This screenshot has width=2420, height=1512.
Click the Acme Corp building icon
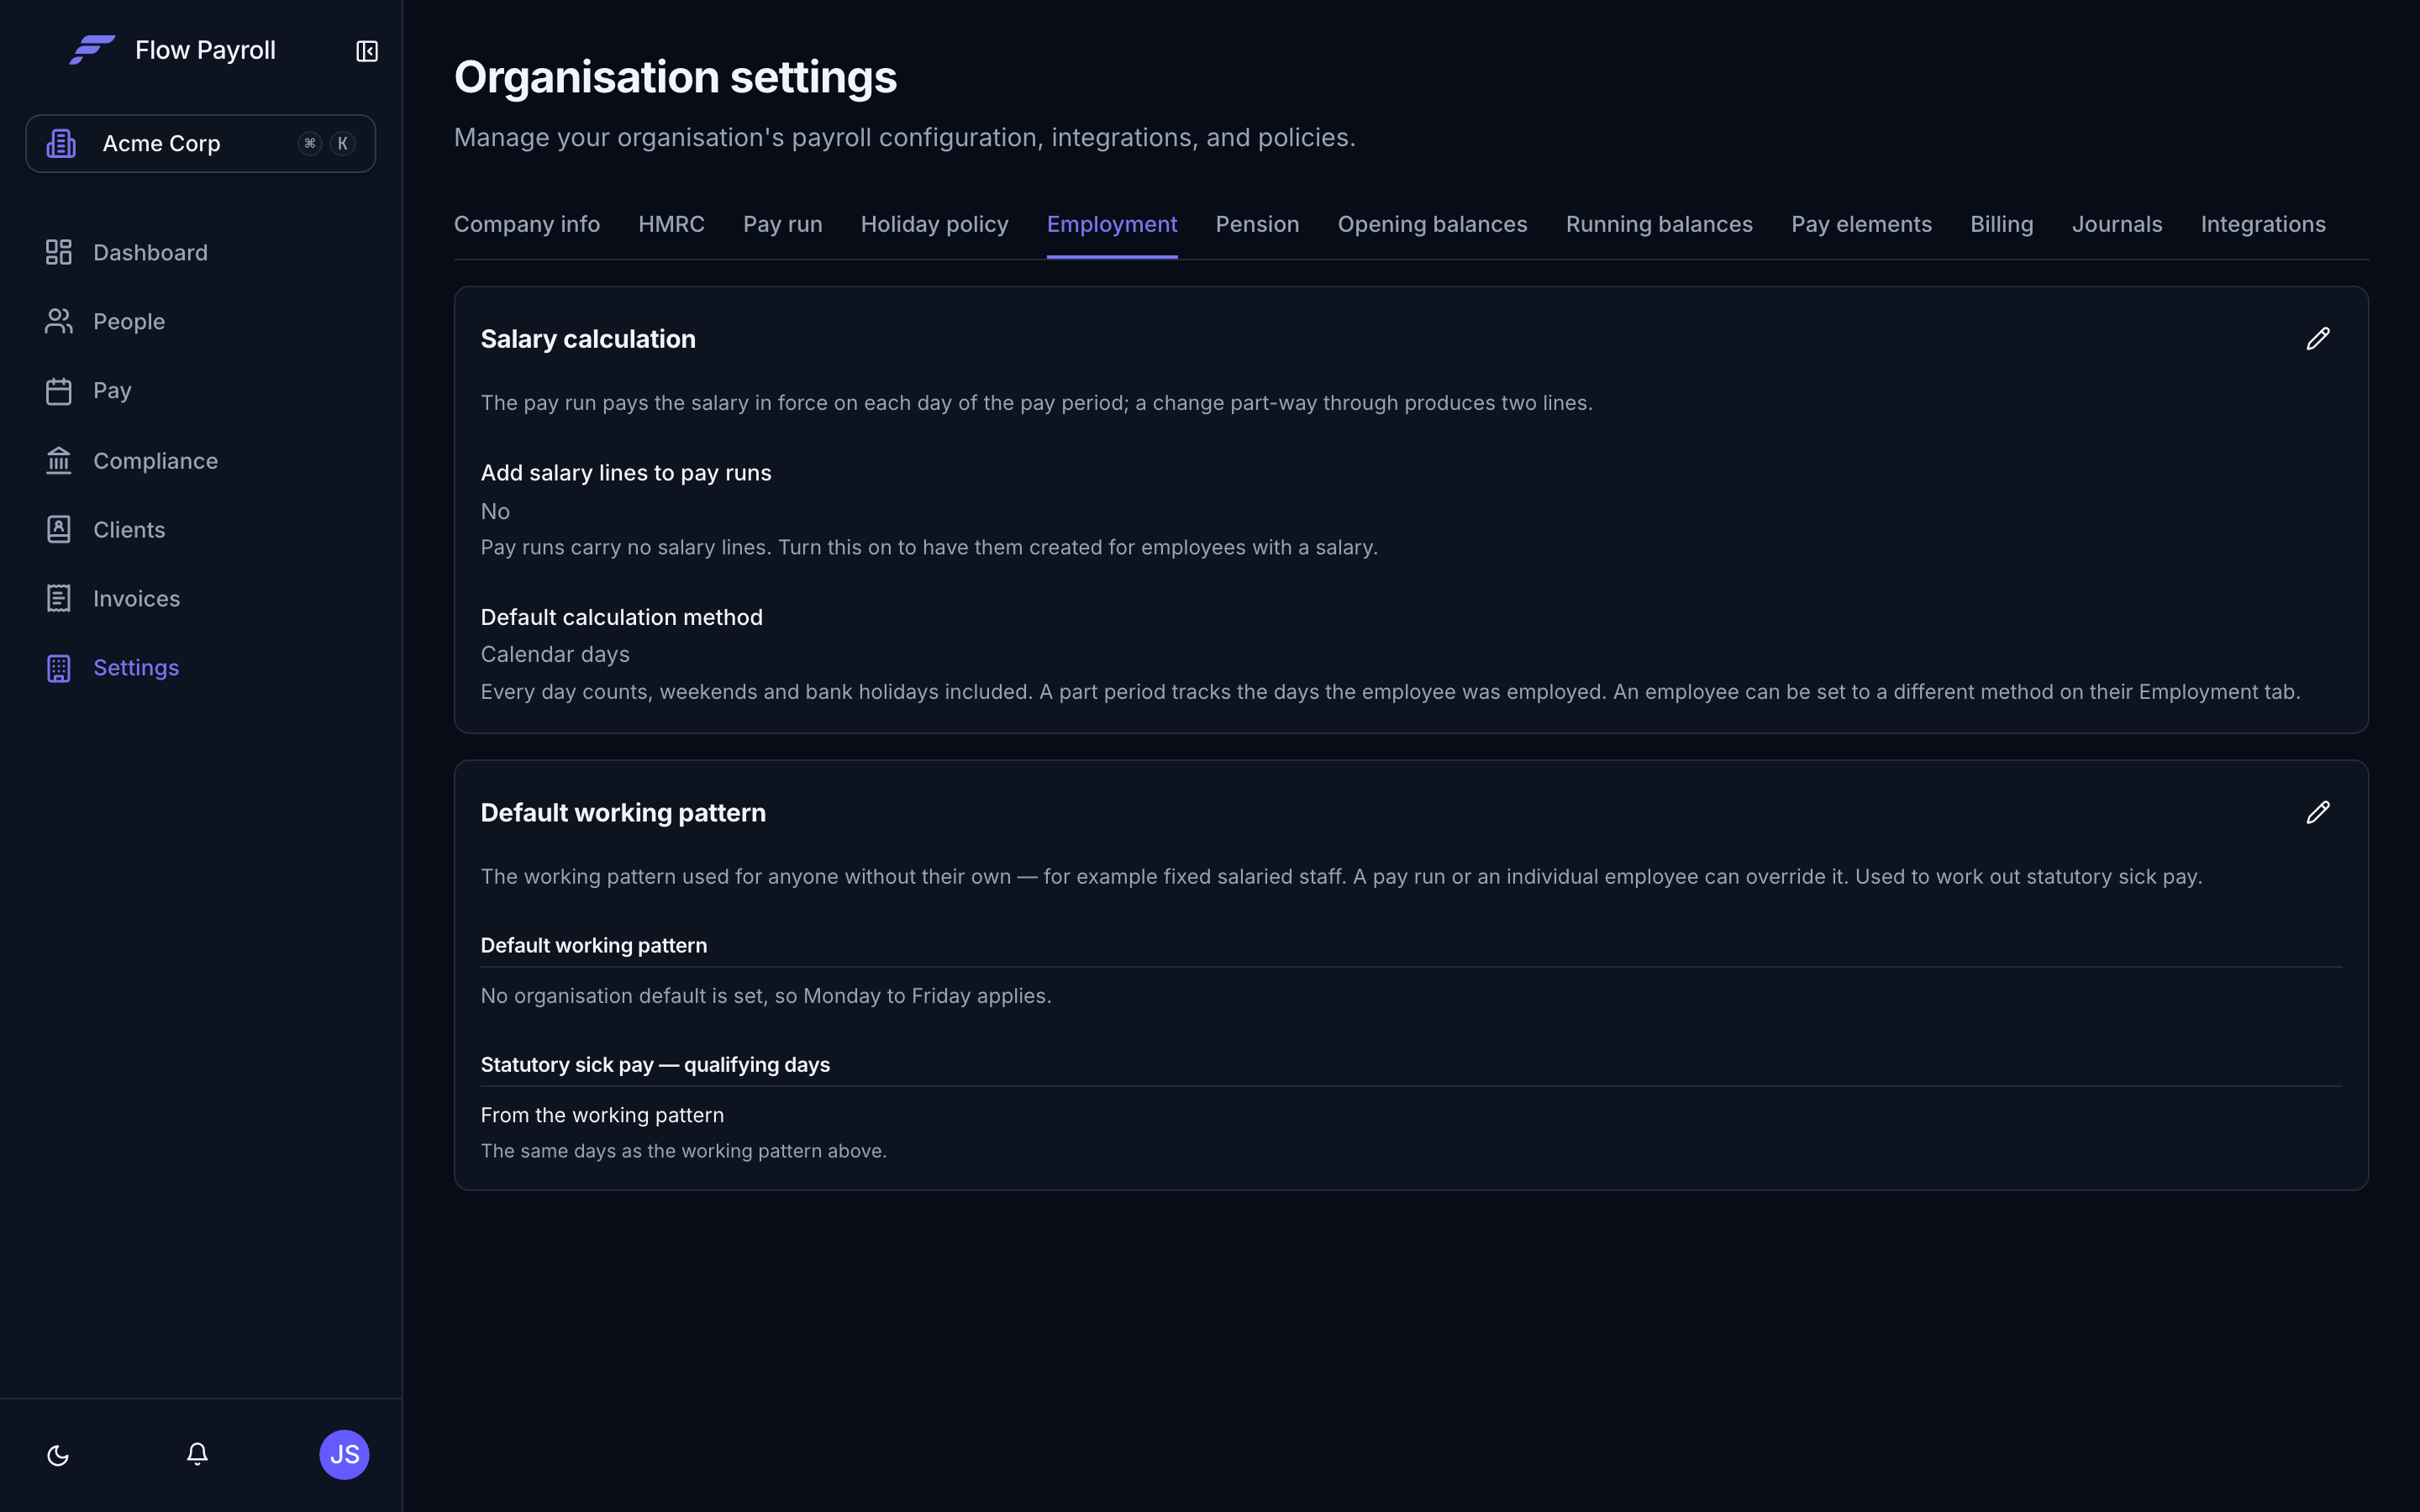pyautogui.click(x=61, y=143)
